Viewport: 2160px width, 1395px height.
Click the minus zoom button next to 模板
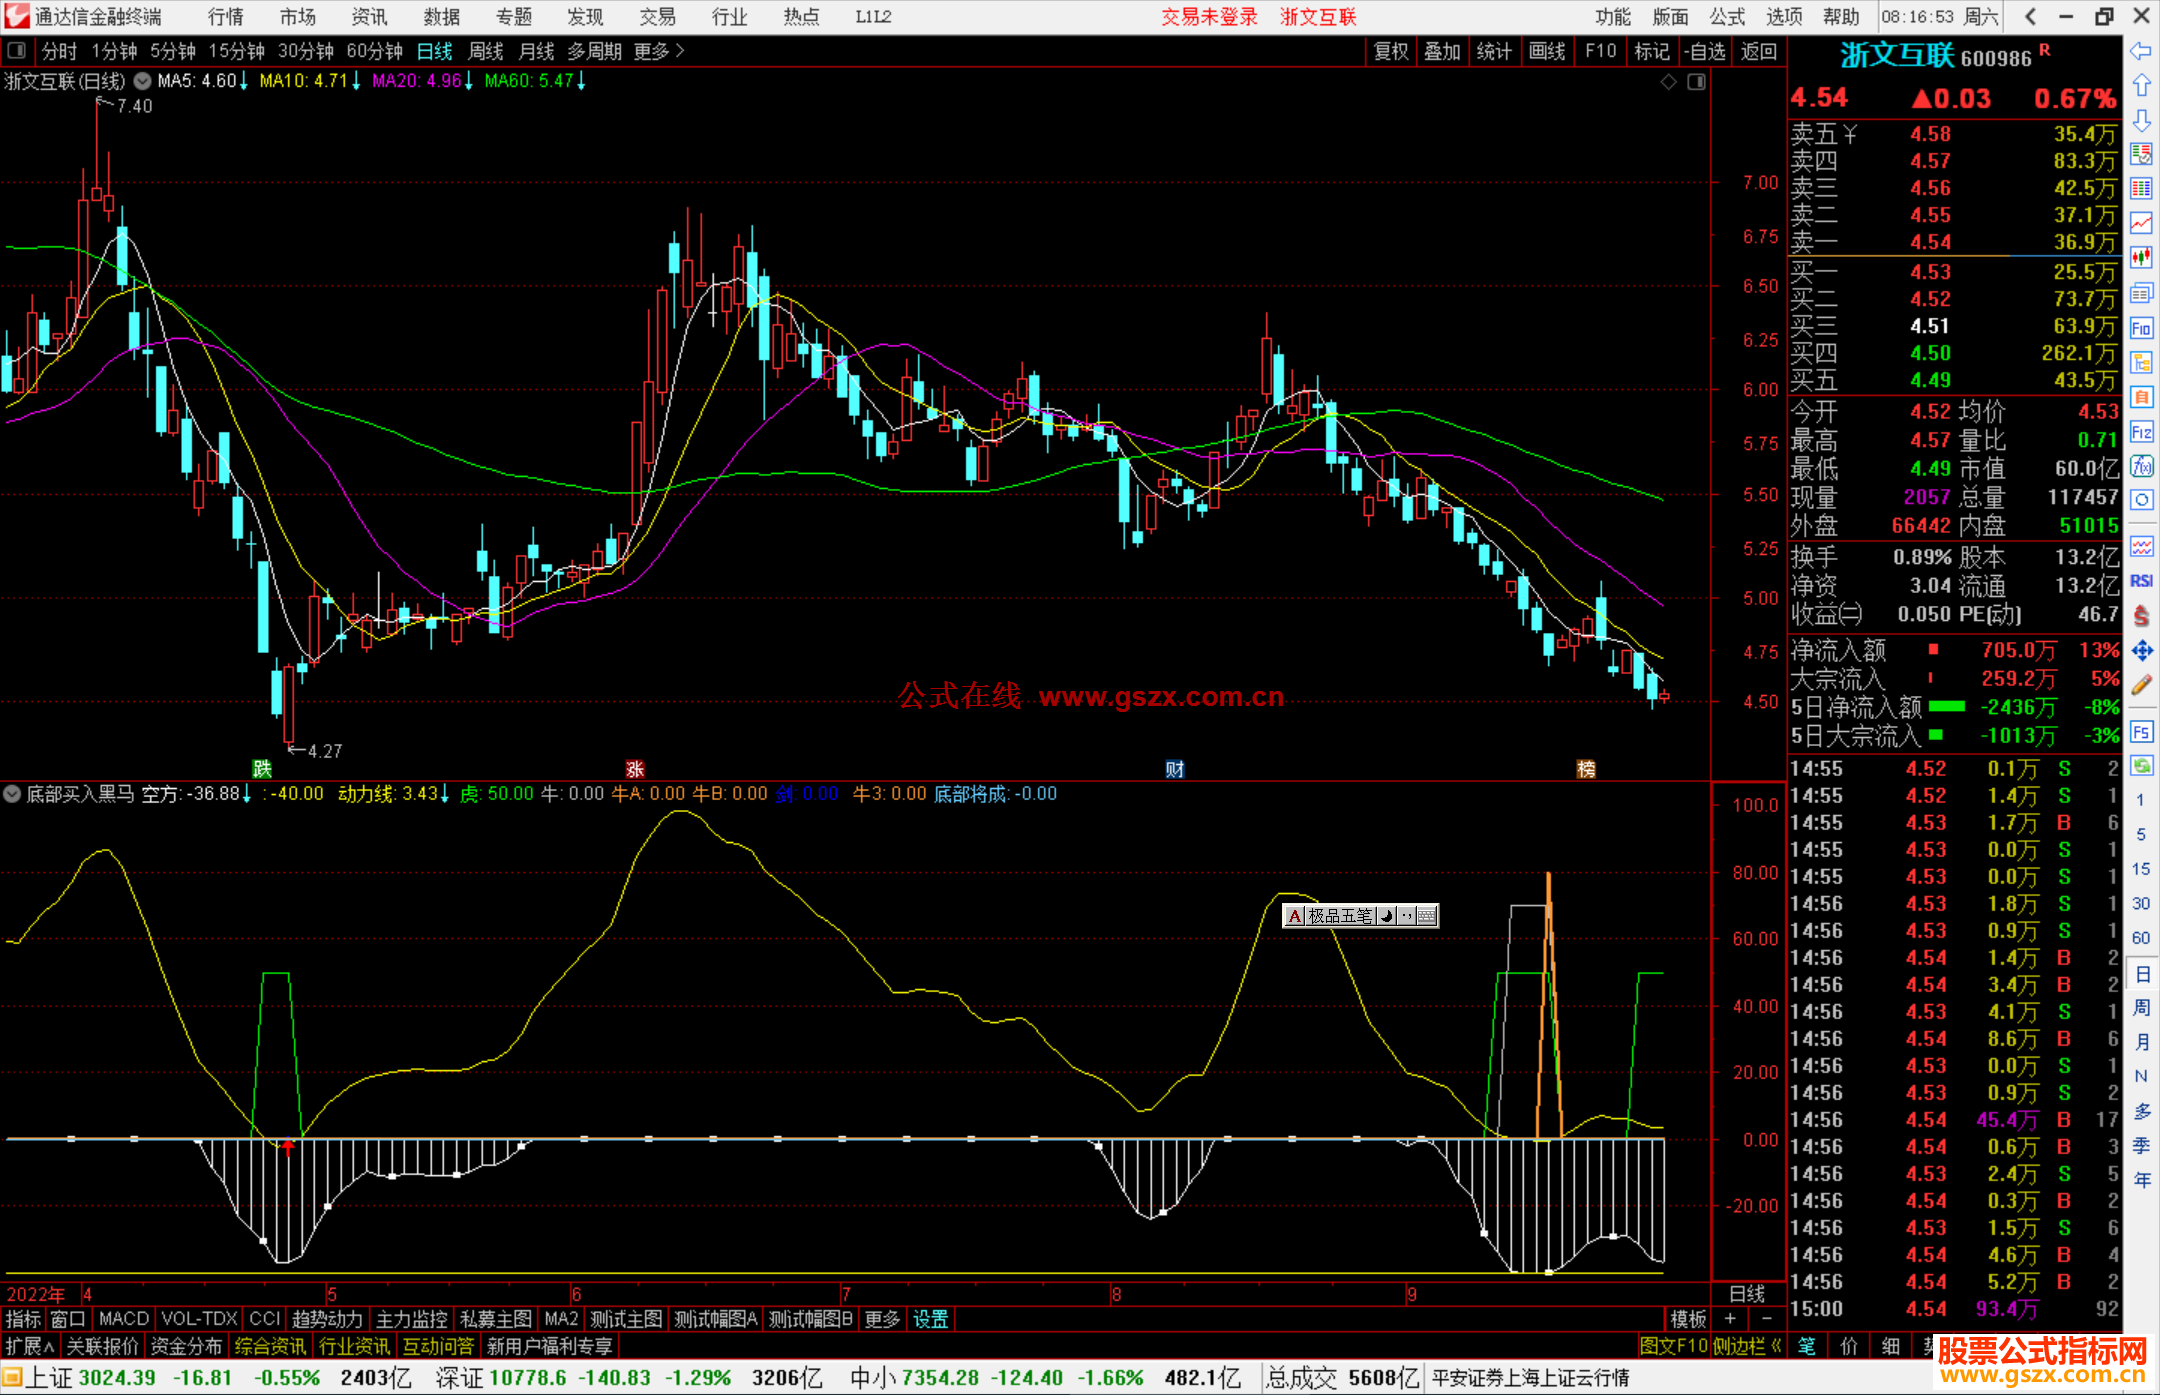pyautogui.click(x=1766, y=1319)
